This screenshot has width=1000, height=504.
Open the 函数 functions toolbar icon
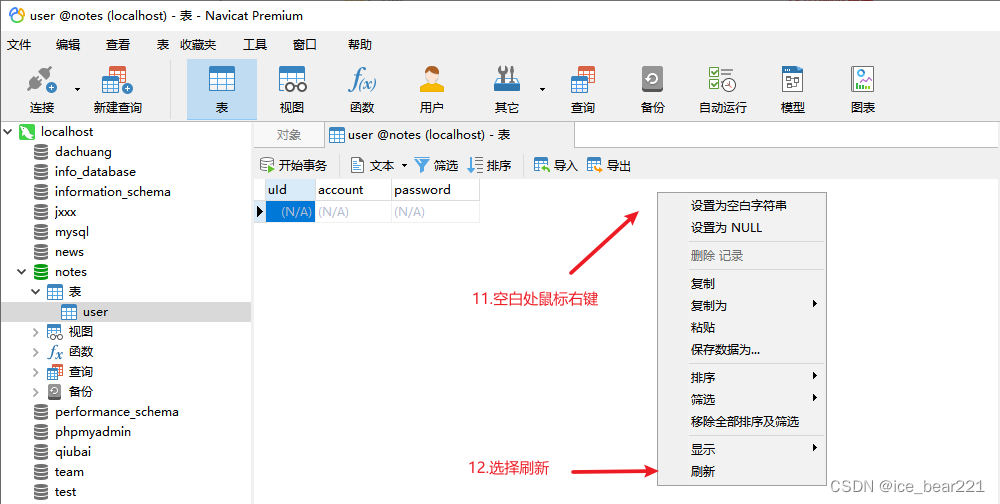pos(362,80)
